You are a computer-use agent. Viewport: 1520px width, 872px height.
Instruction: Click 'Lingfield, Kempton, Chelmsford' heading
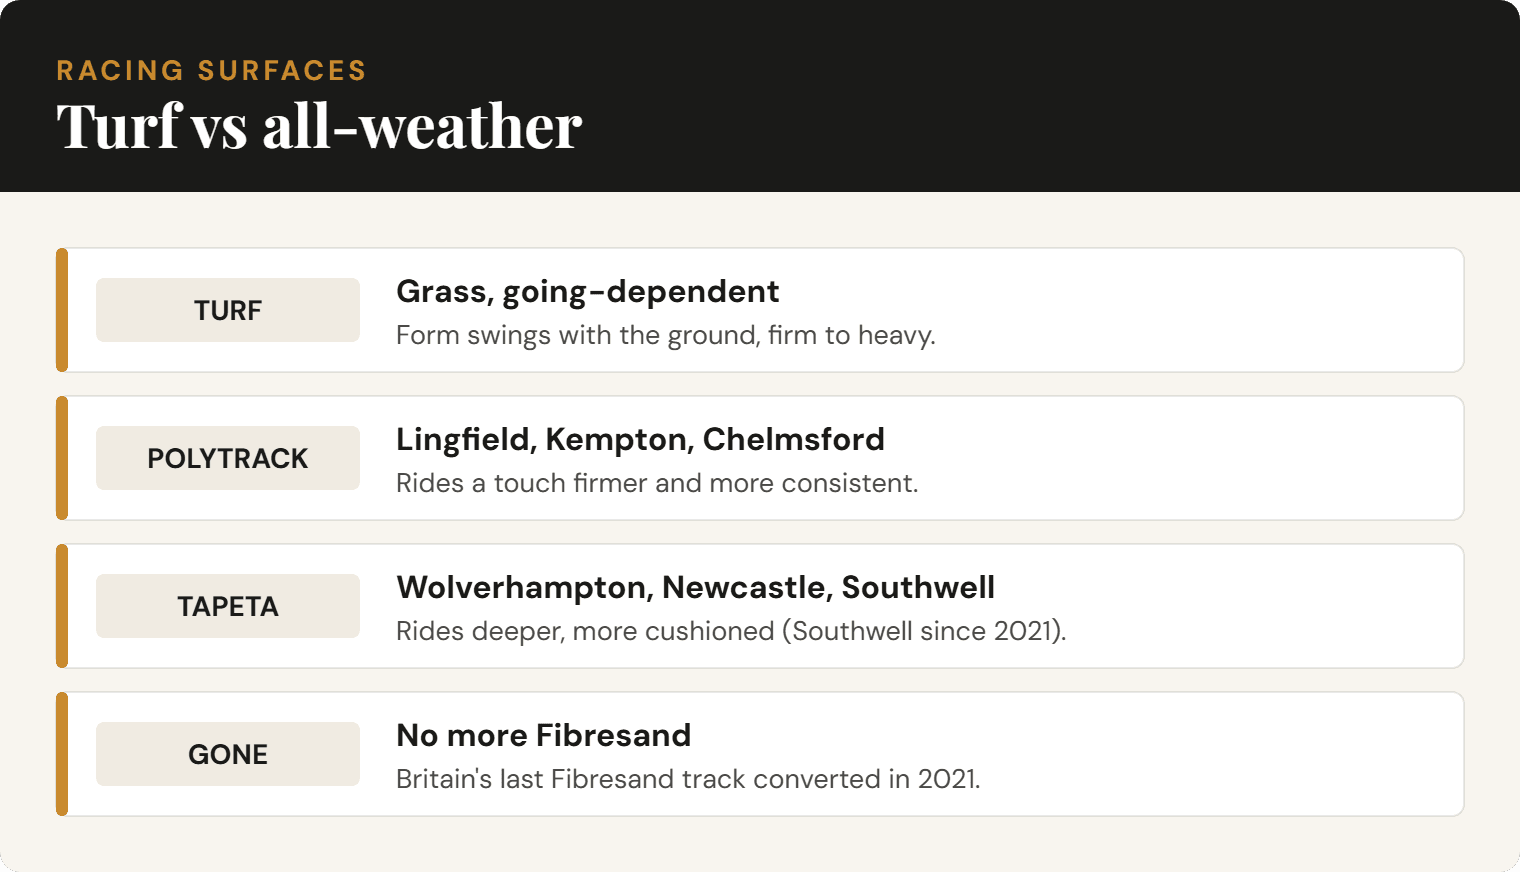coord(640,439)
